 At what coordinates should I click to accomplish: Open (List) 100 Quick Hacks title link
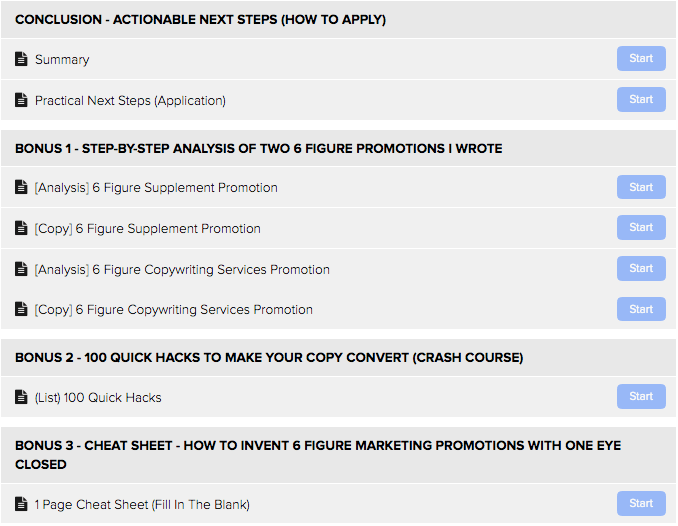tap(98, 398)
